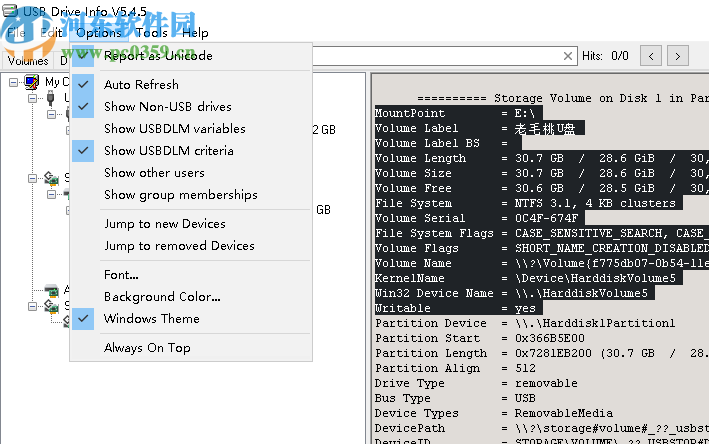The image size is (709, 444).
Task: Click Drive Type removable line
Action: pyautogui.click(x=476, y=383)
